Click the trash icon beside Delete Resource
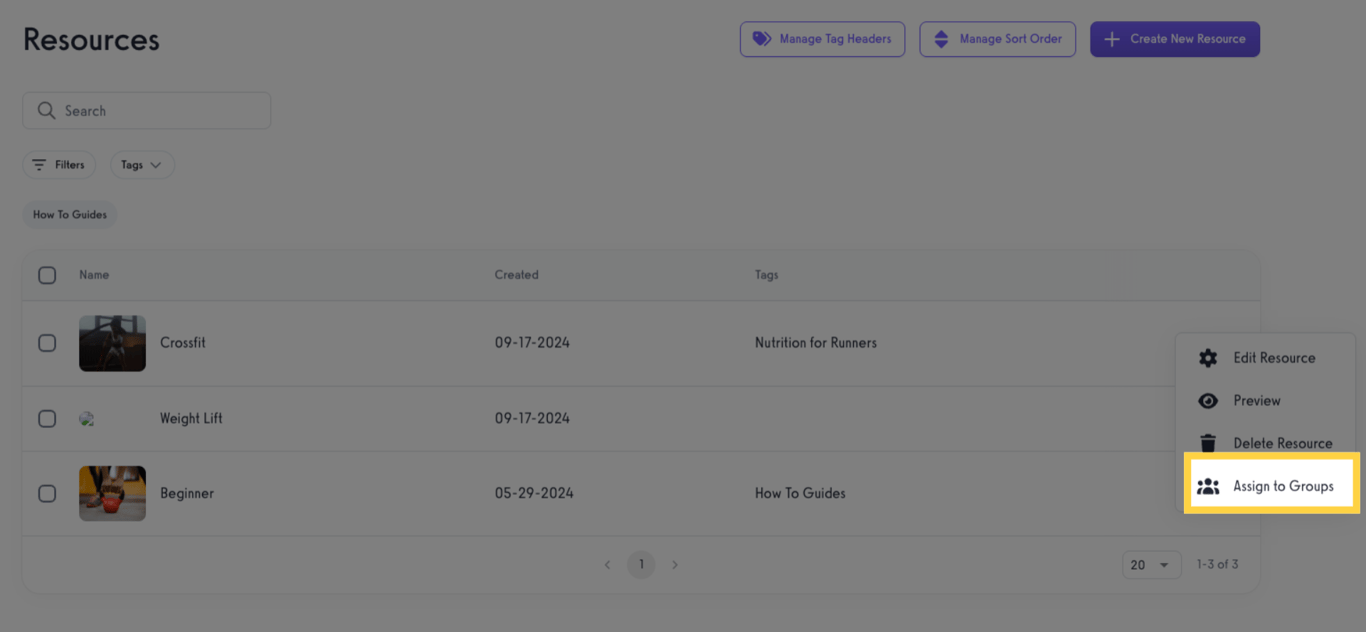 pos(1208,442)
